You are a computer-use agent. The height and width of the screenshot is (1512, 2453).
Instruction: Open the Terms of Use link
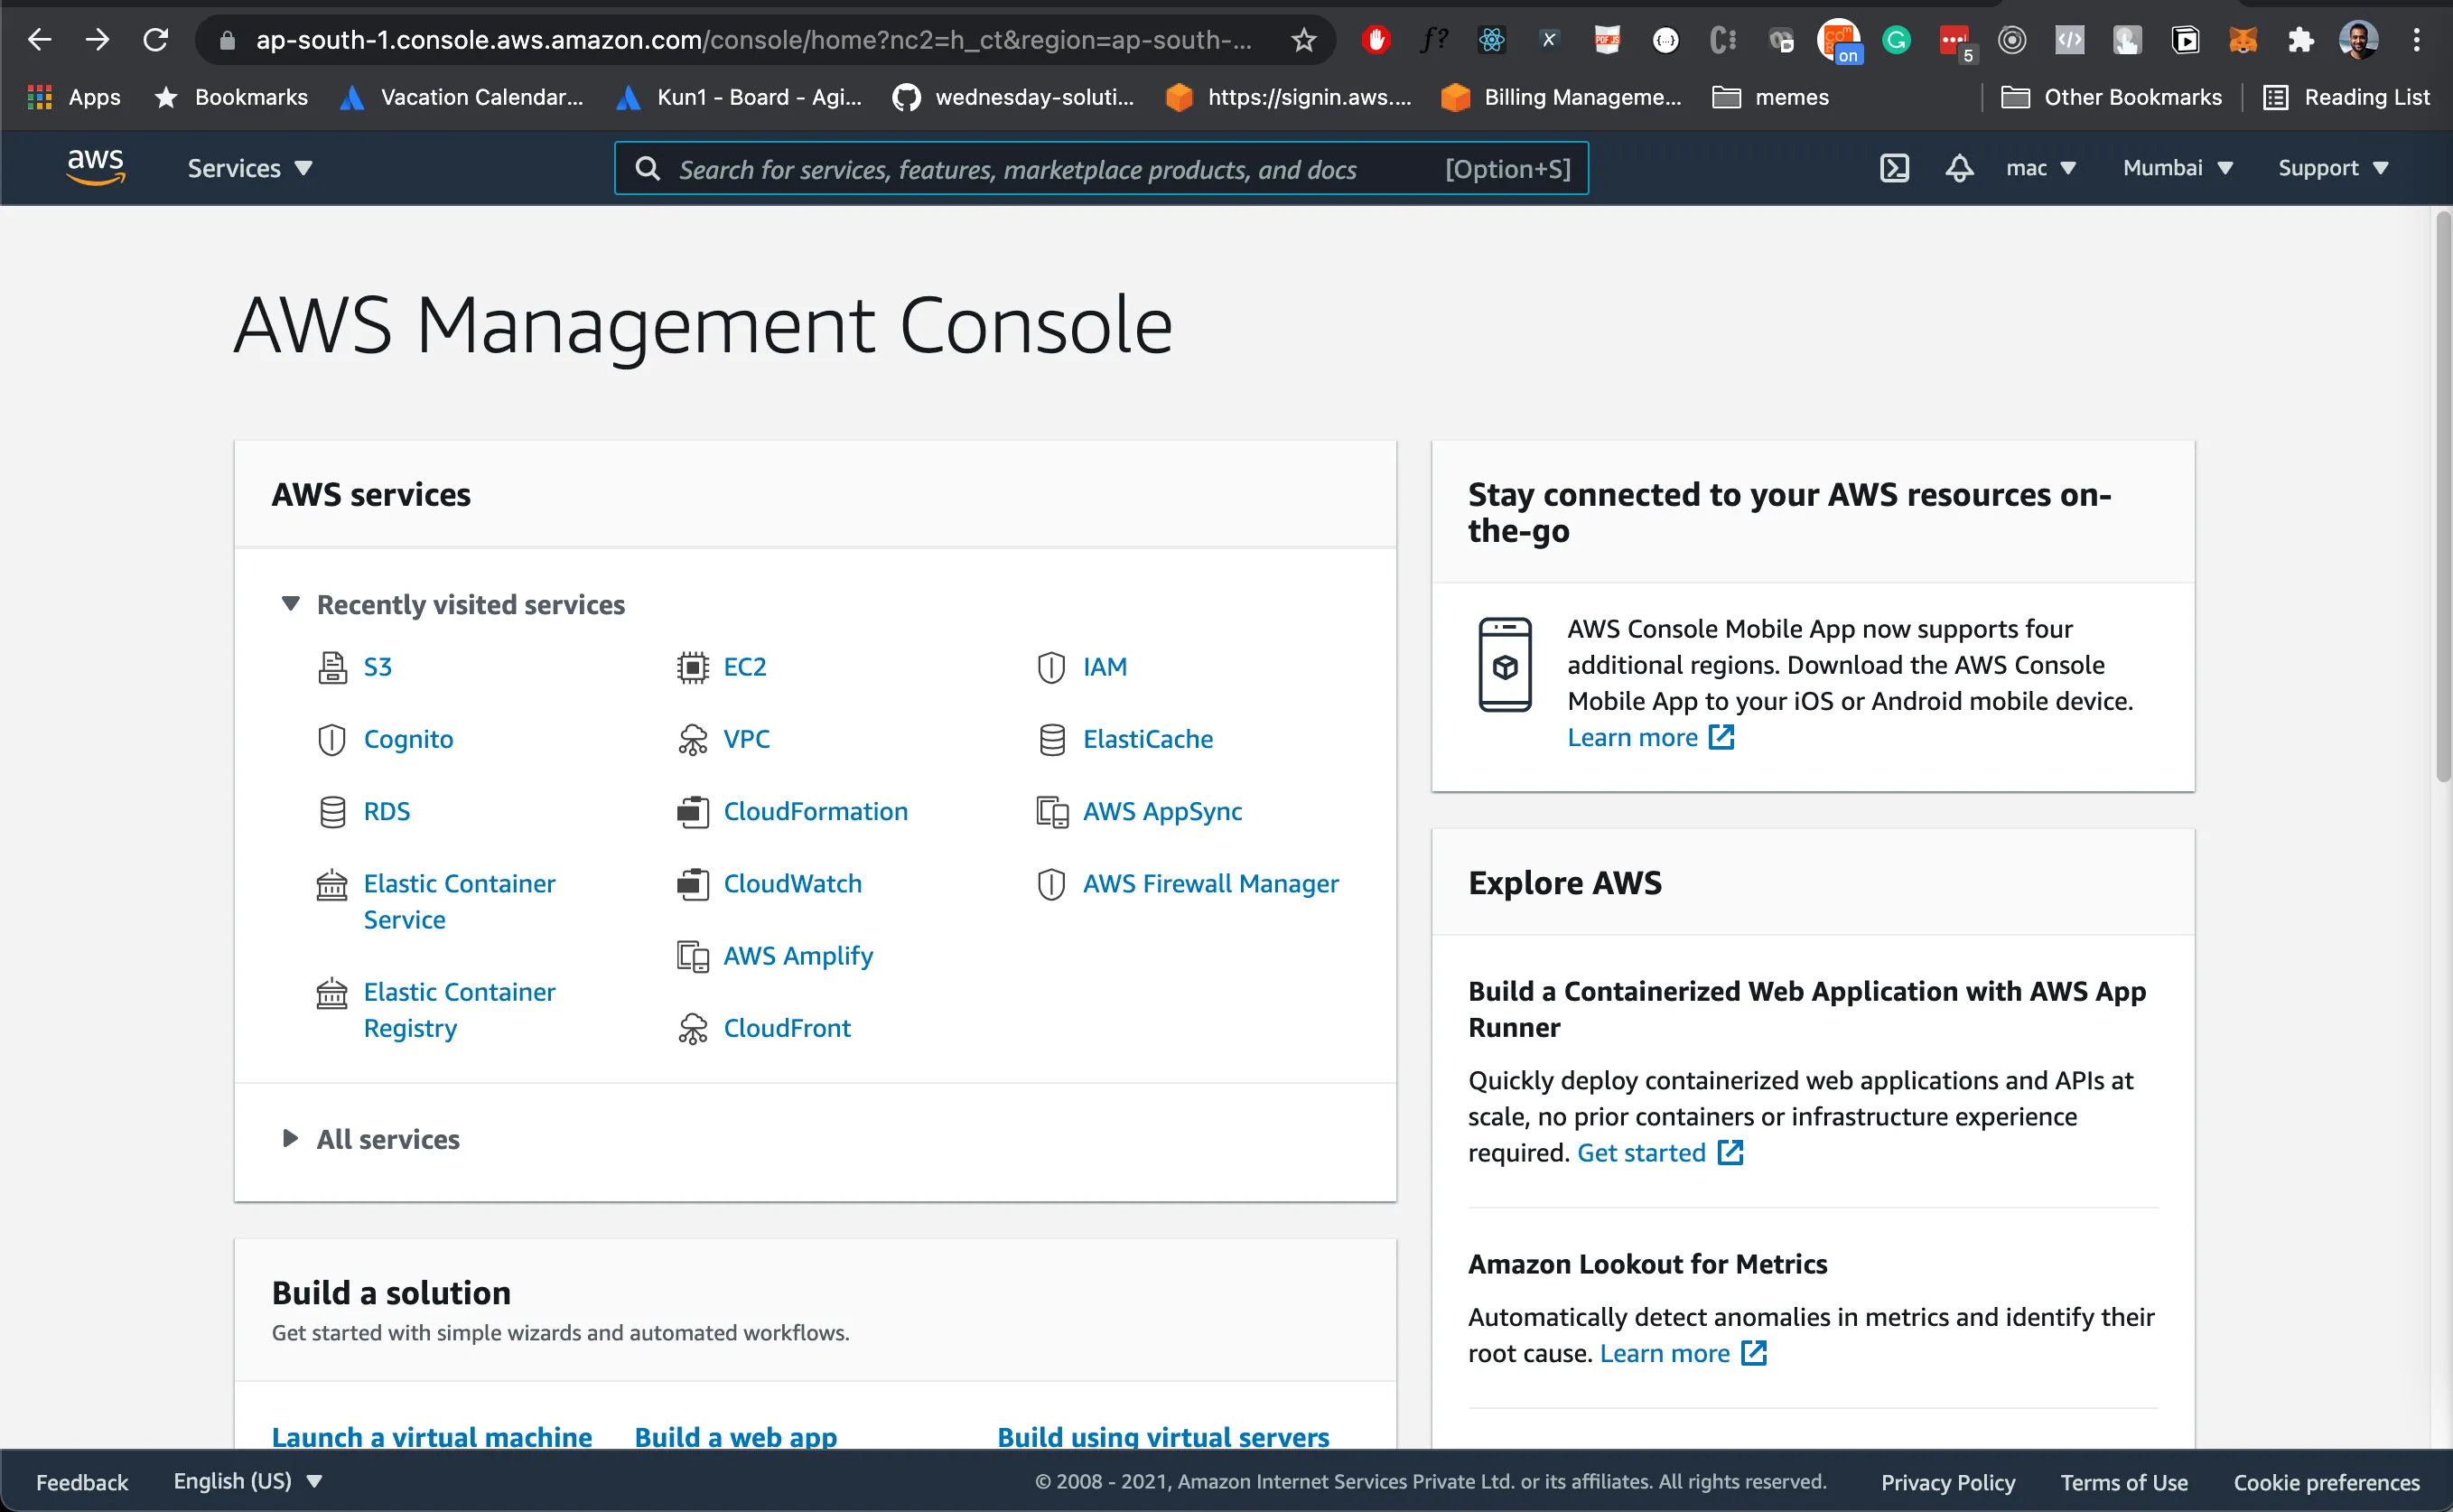2123,1481
